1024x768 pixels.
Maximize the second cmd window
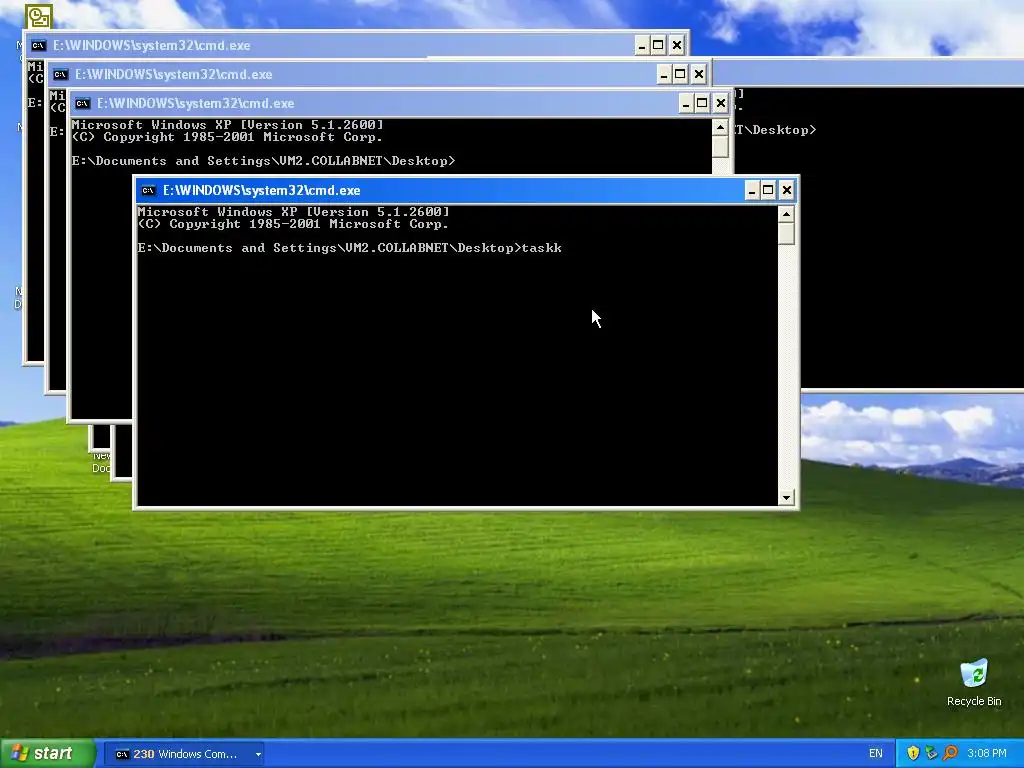680,74
